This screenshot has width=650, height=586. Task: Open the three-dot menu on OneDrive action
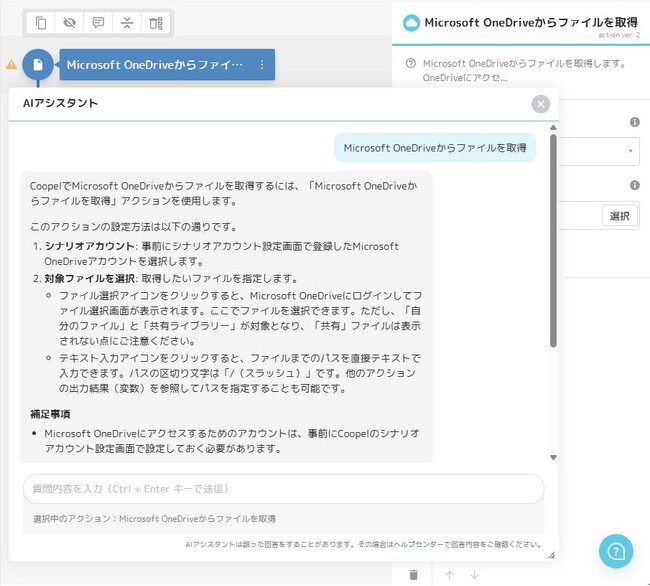point(262,65)
